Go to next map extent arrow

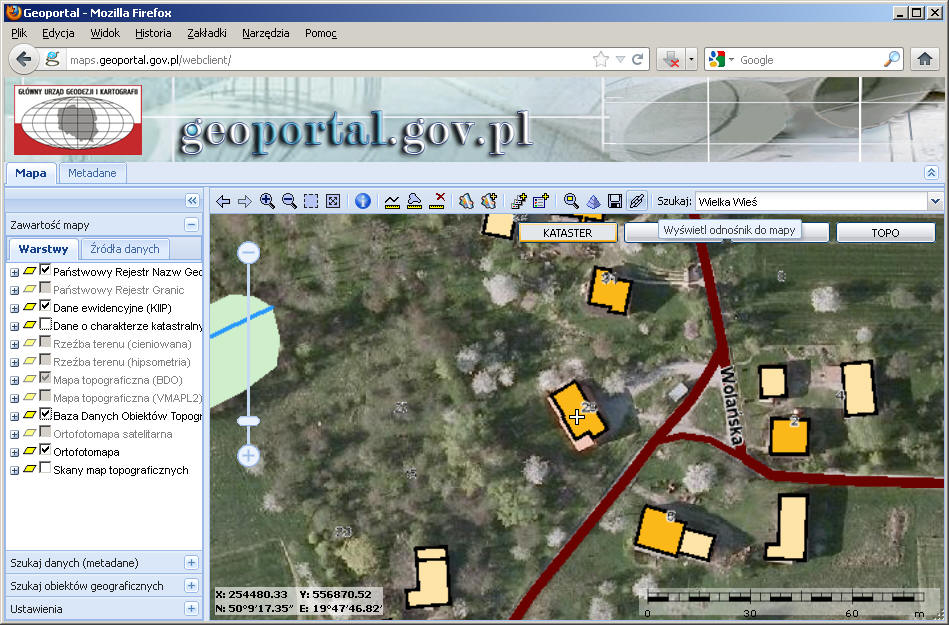point(245,201)
